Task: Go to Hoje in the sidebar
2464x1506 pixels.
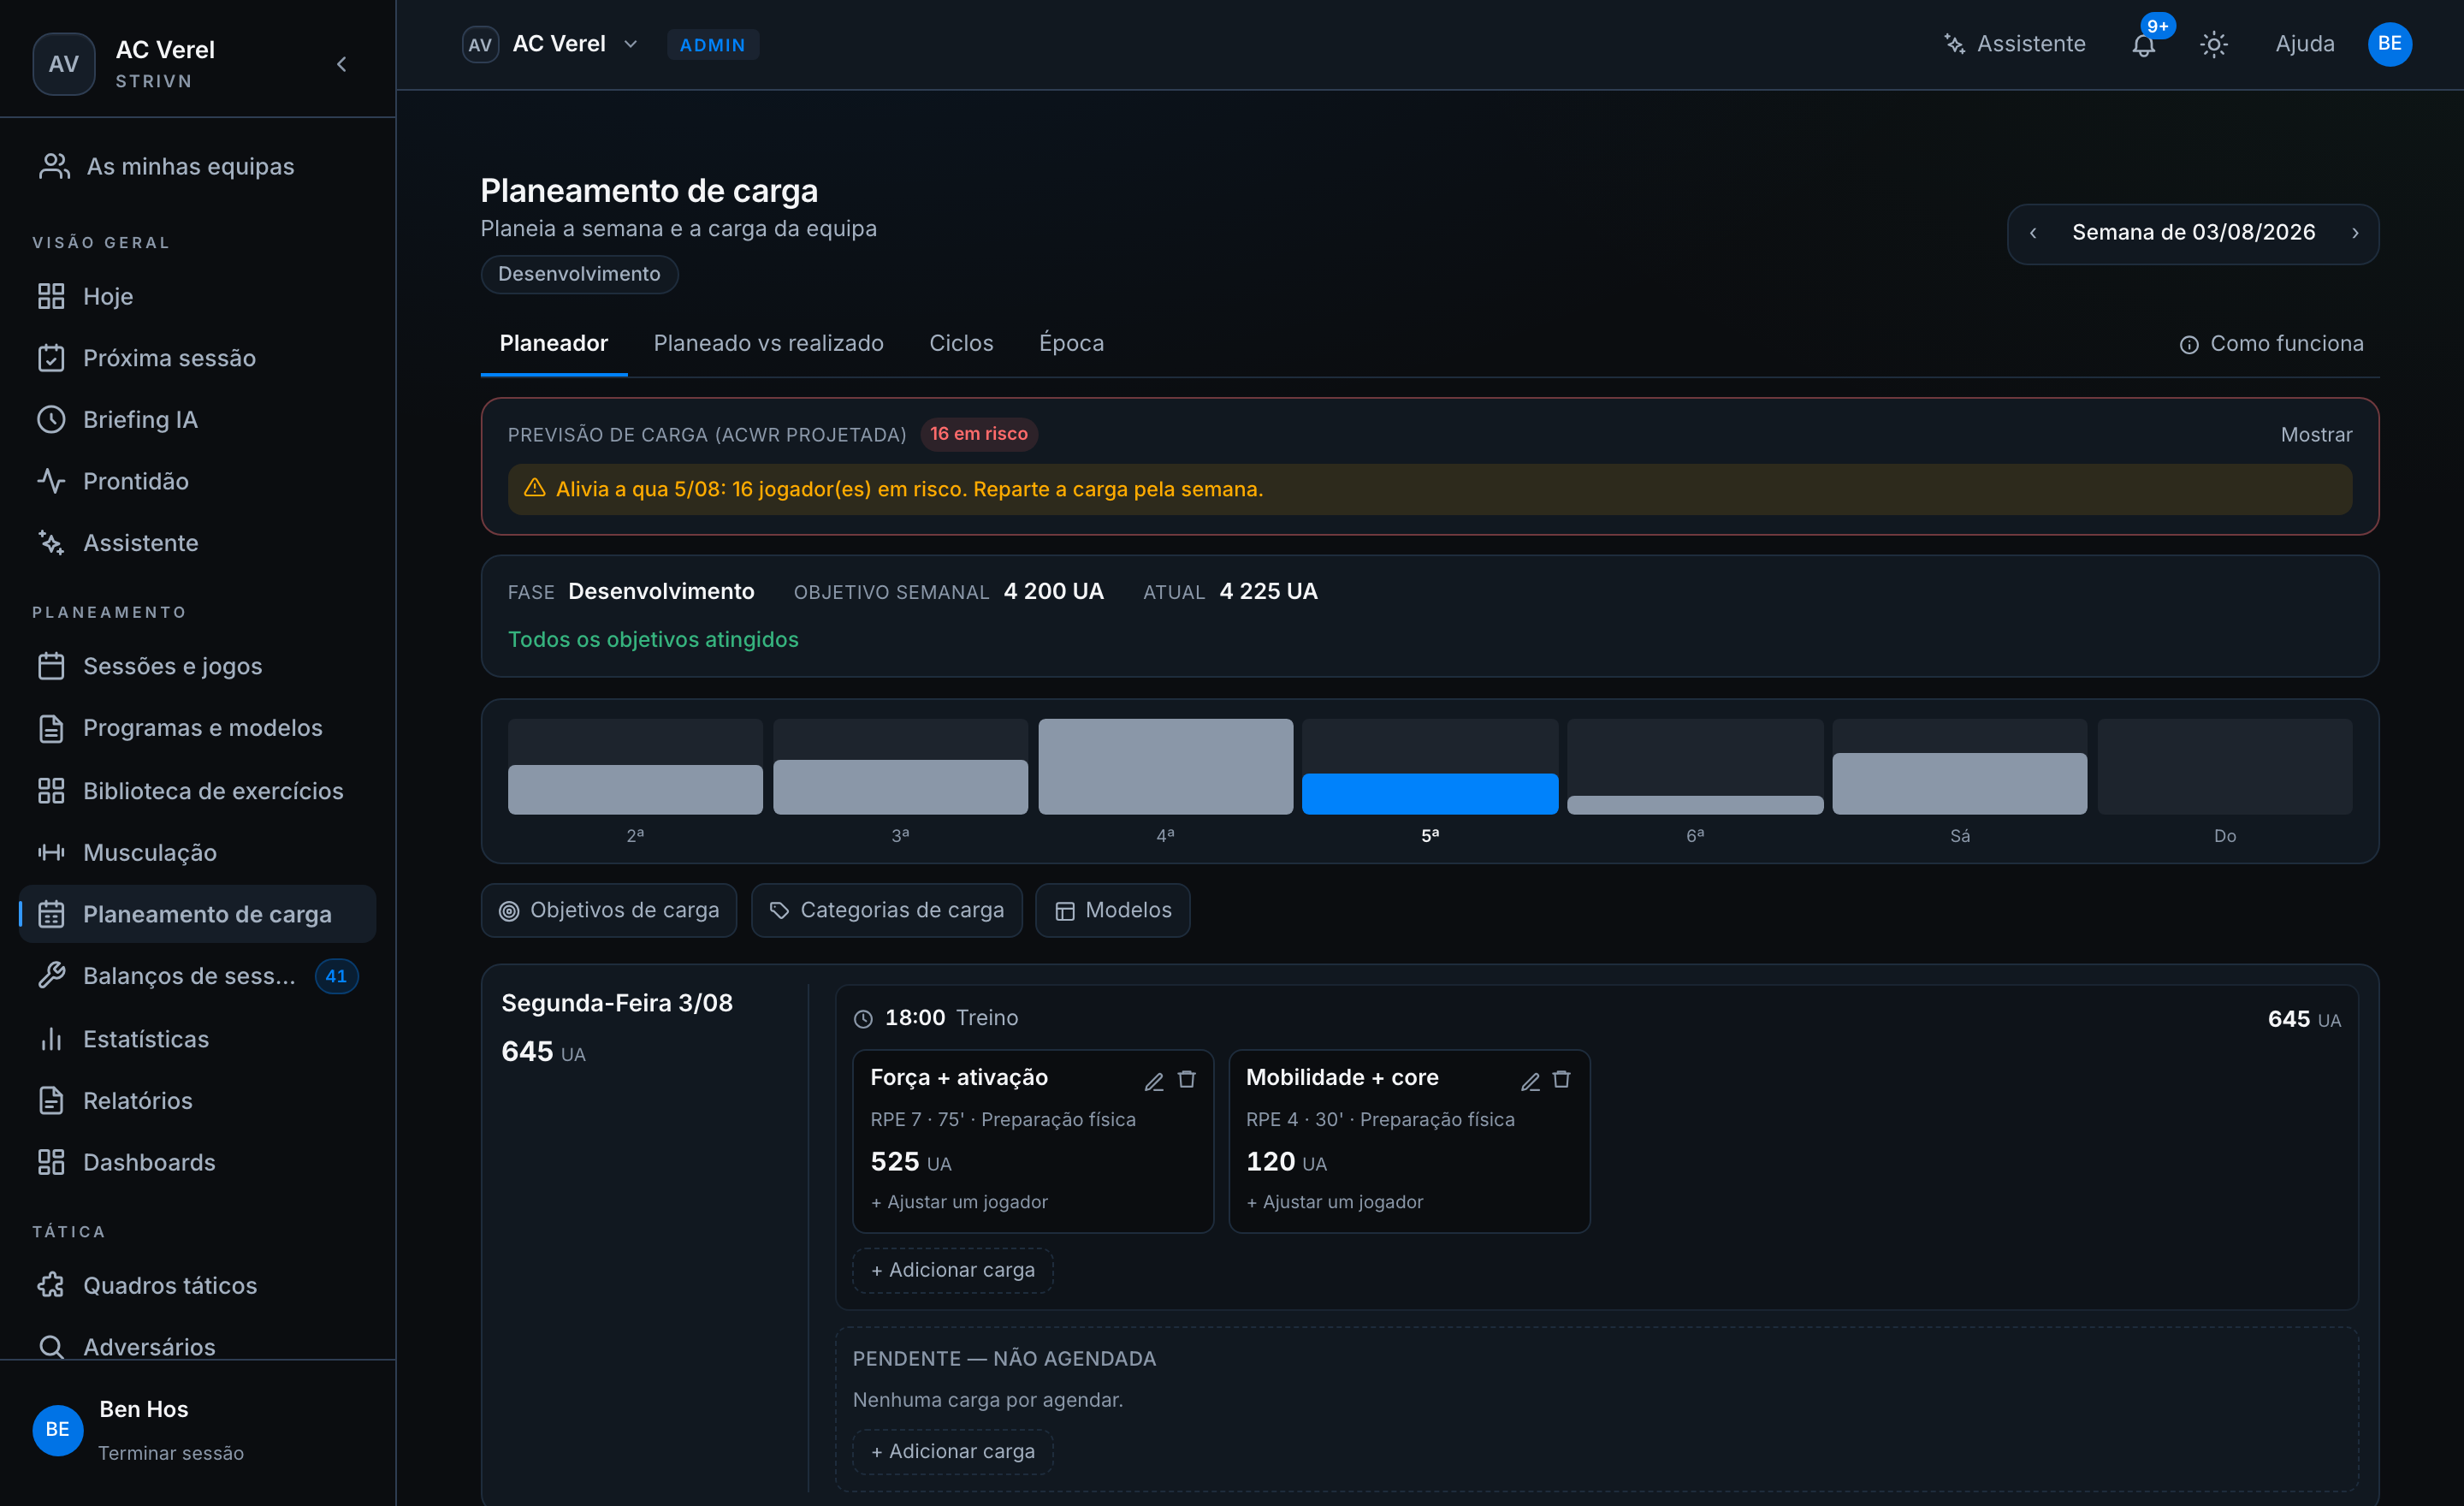Action: coord(197,297)
